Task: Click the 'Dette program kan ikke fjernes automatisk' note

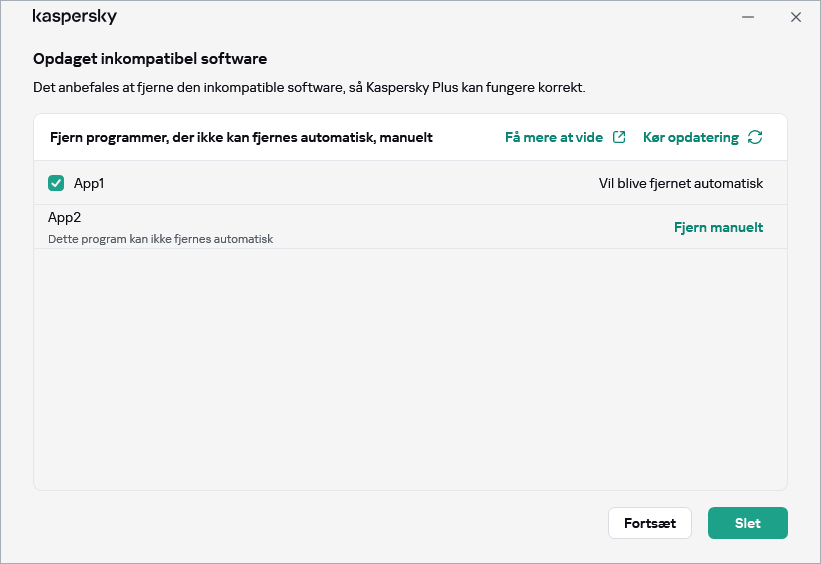Action: [x=161, y=239]
